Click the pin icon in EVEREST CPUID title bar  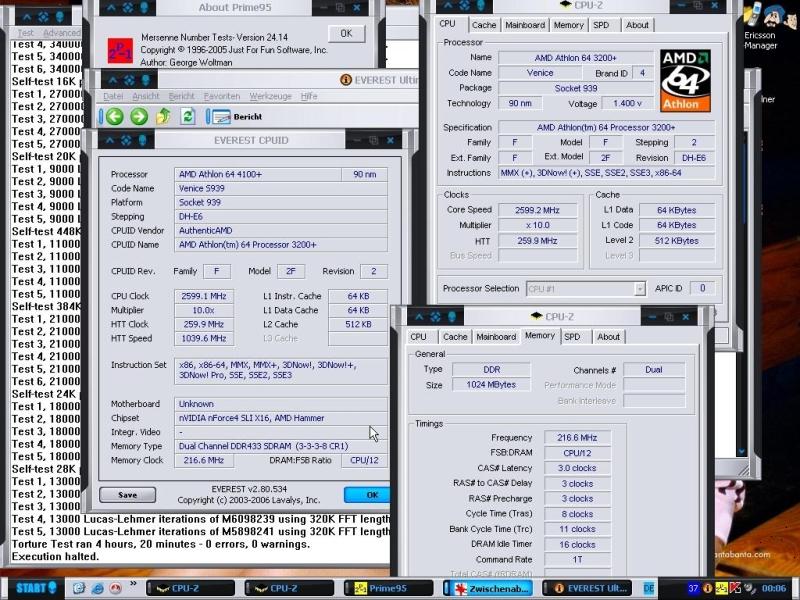(142, 140)
